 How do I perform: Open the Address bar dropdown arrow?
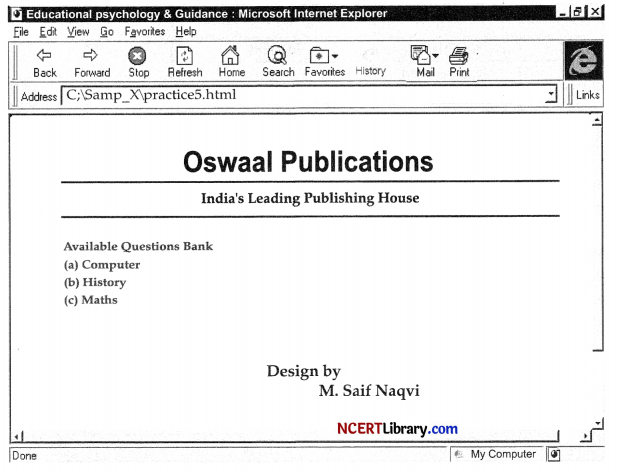[x=551, y=95]
